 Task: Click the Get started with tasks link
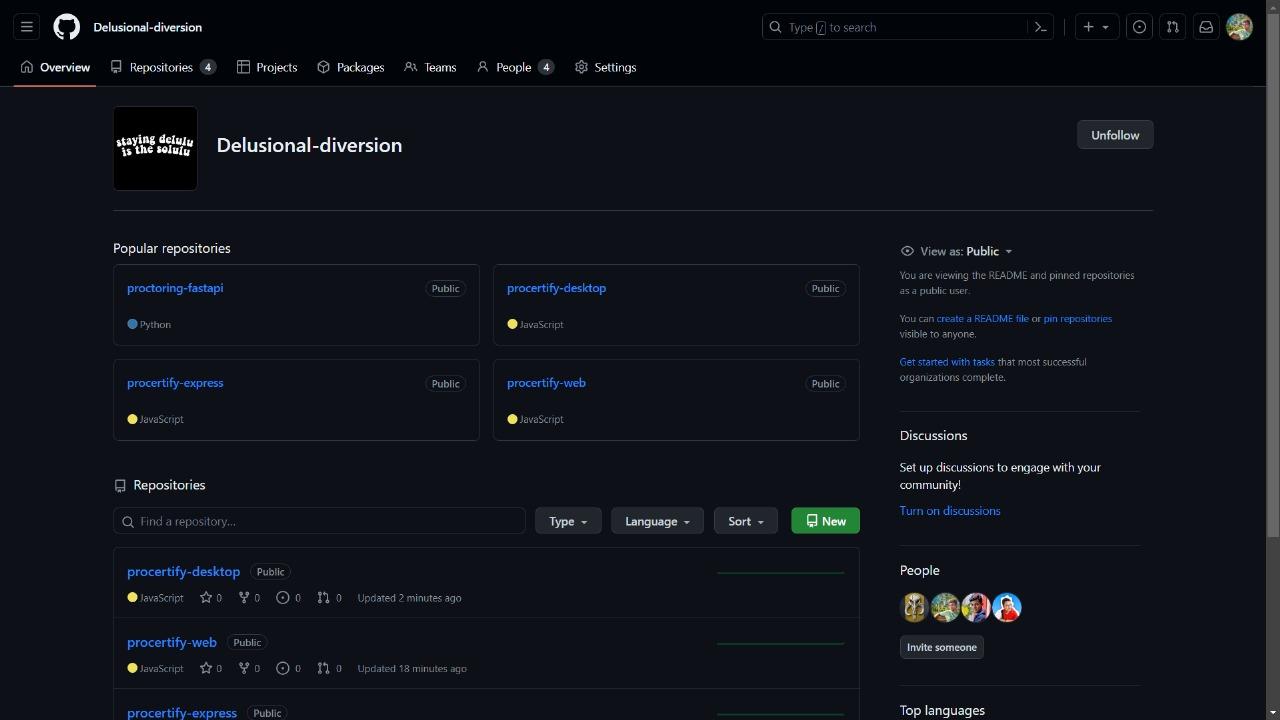947,362
